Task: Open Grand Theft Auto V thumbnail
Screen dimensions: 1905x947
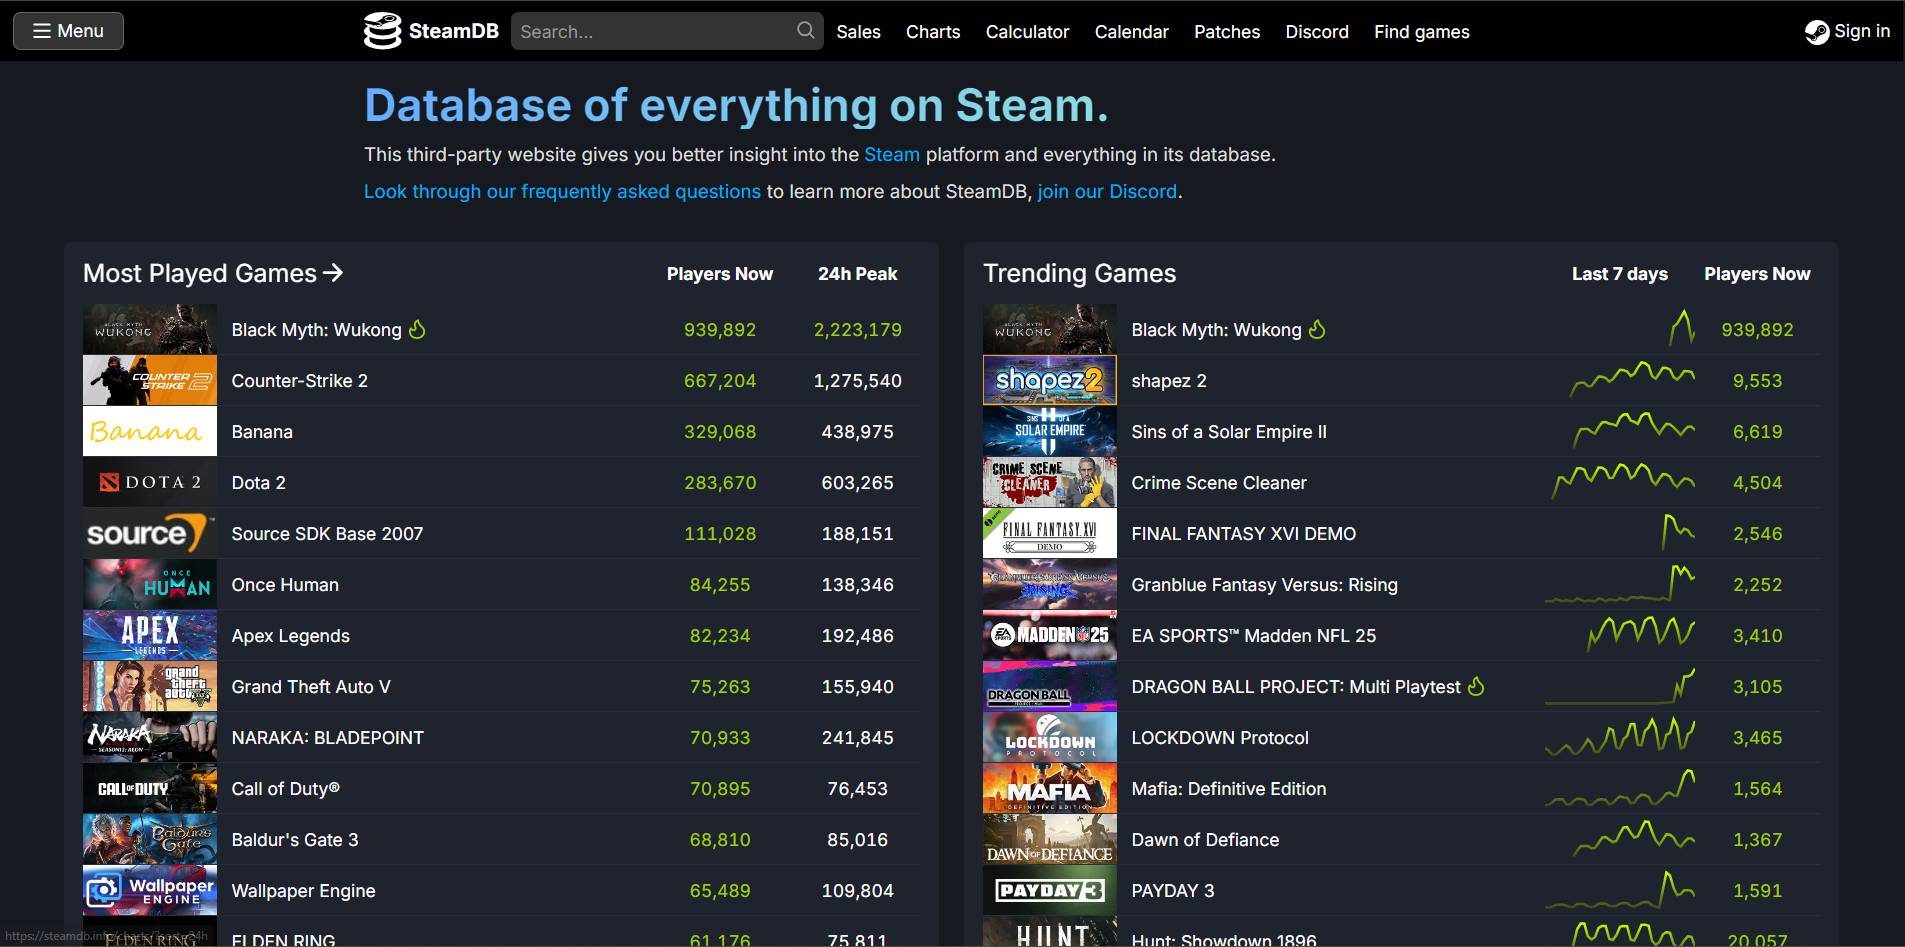Action: click(150, 686)
